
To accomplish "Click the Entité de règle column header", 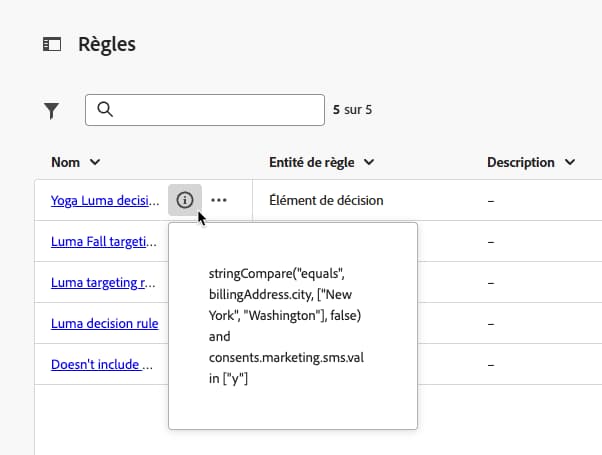I will click(314, 162).
